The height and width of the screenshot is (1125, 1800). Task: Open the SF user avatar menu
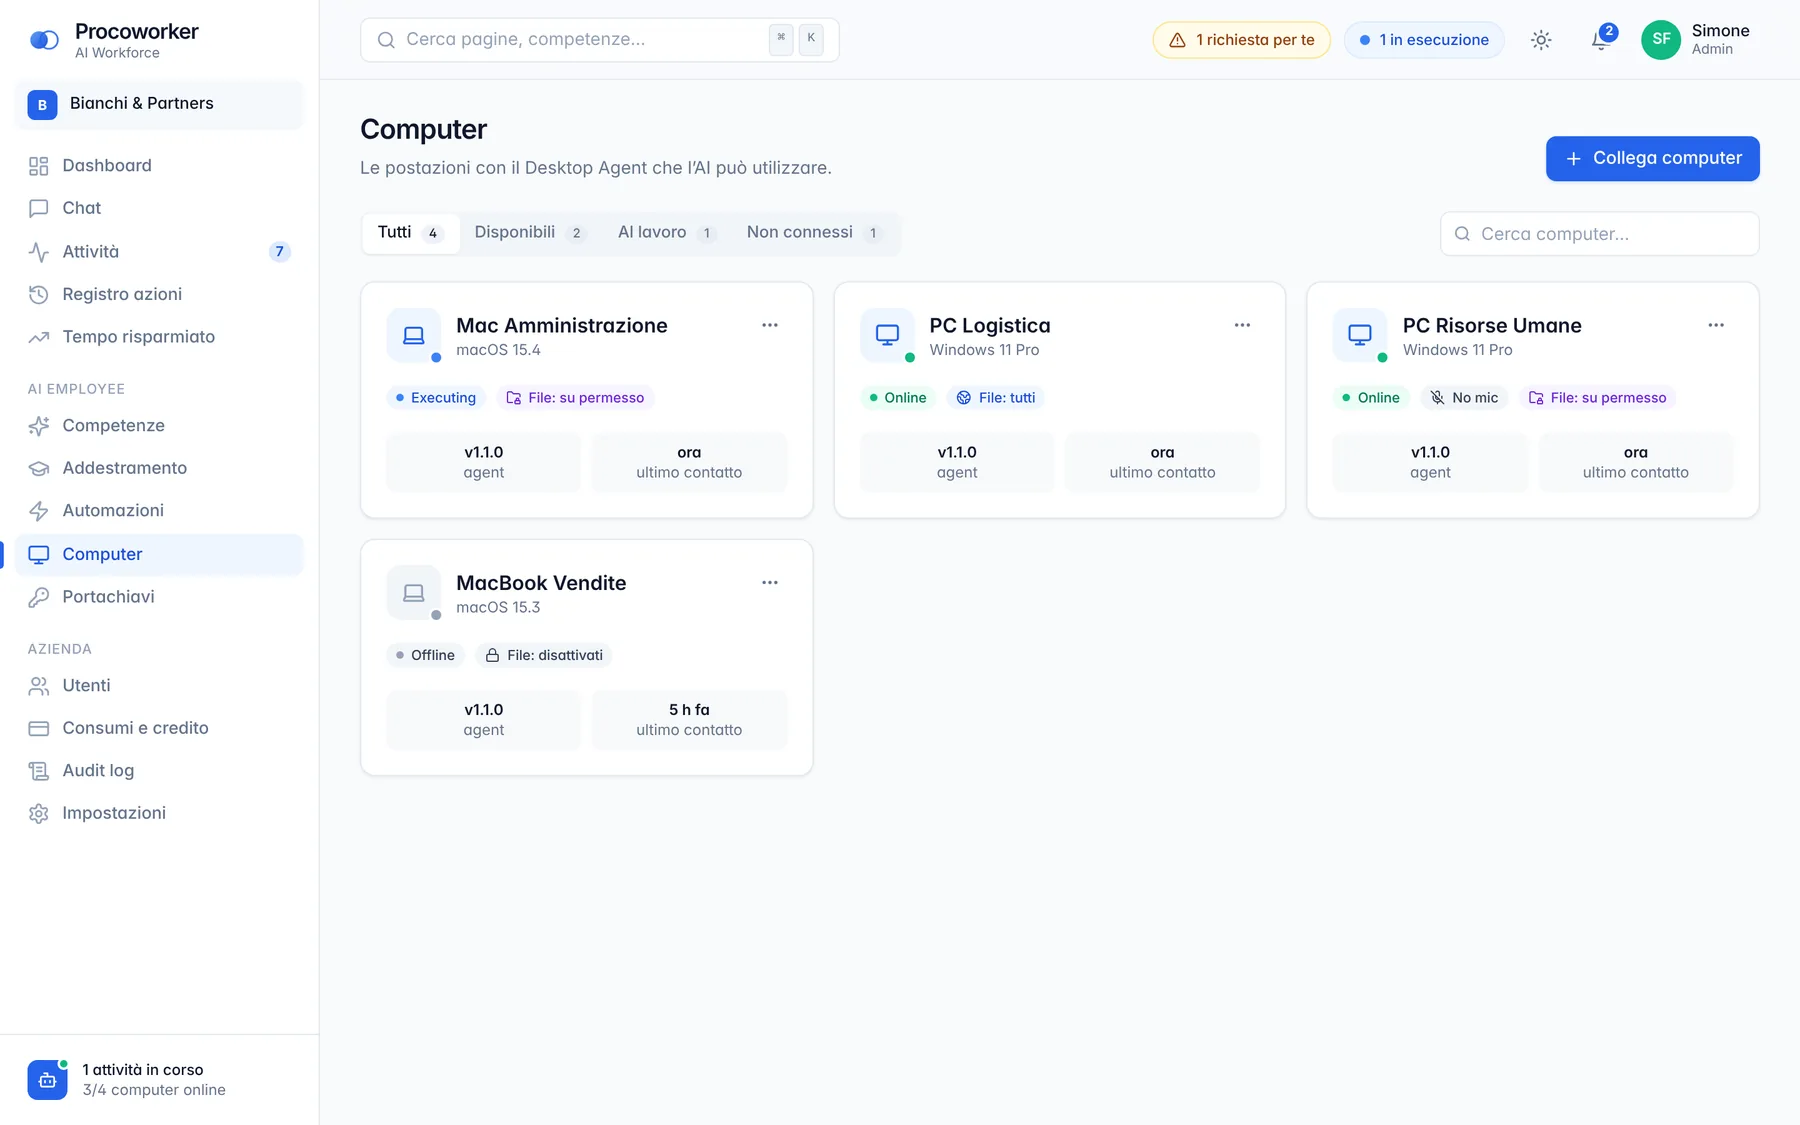coord(1661,40)
